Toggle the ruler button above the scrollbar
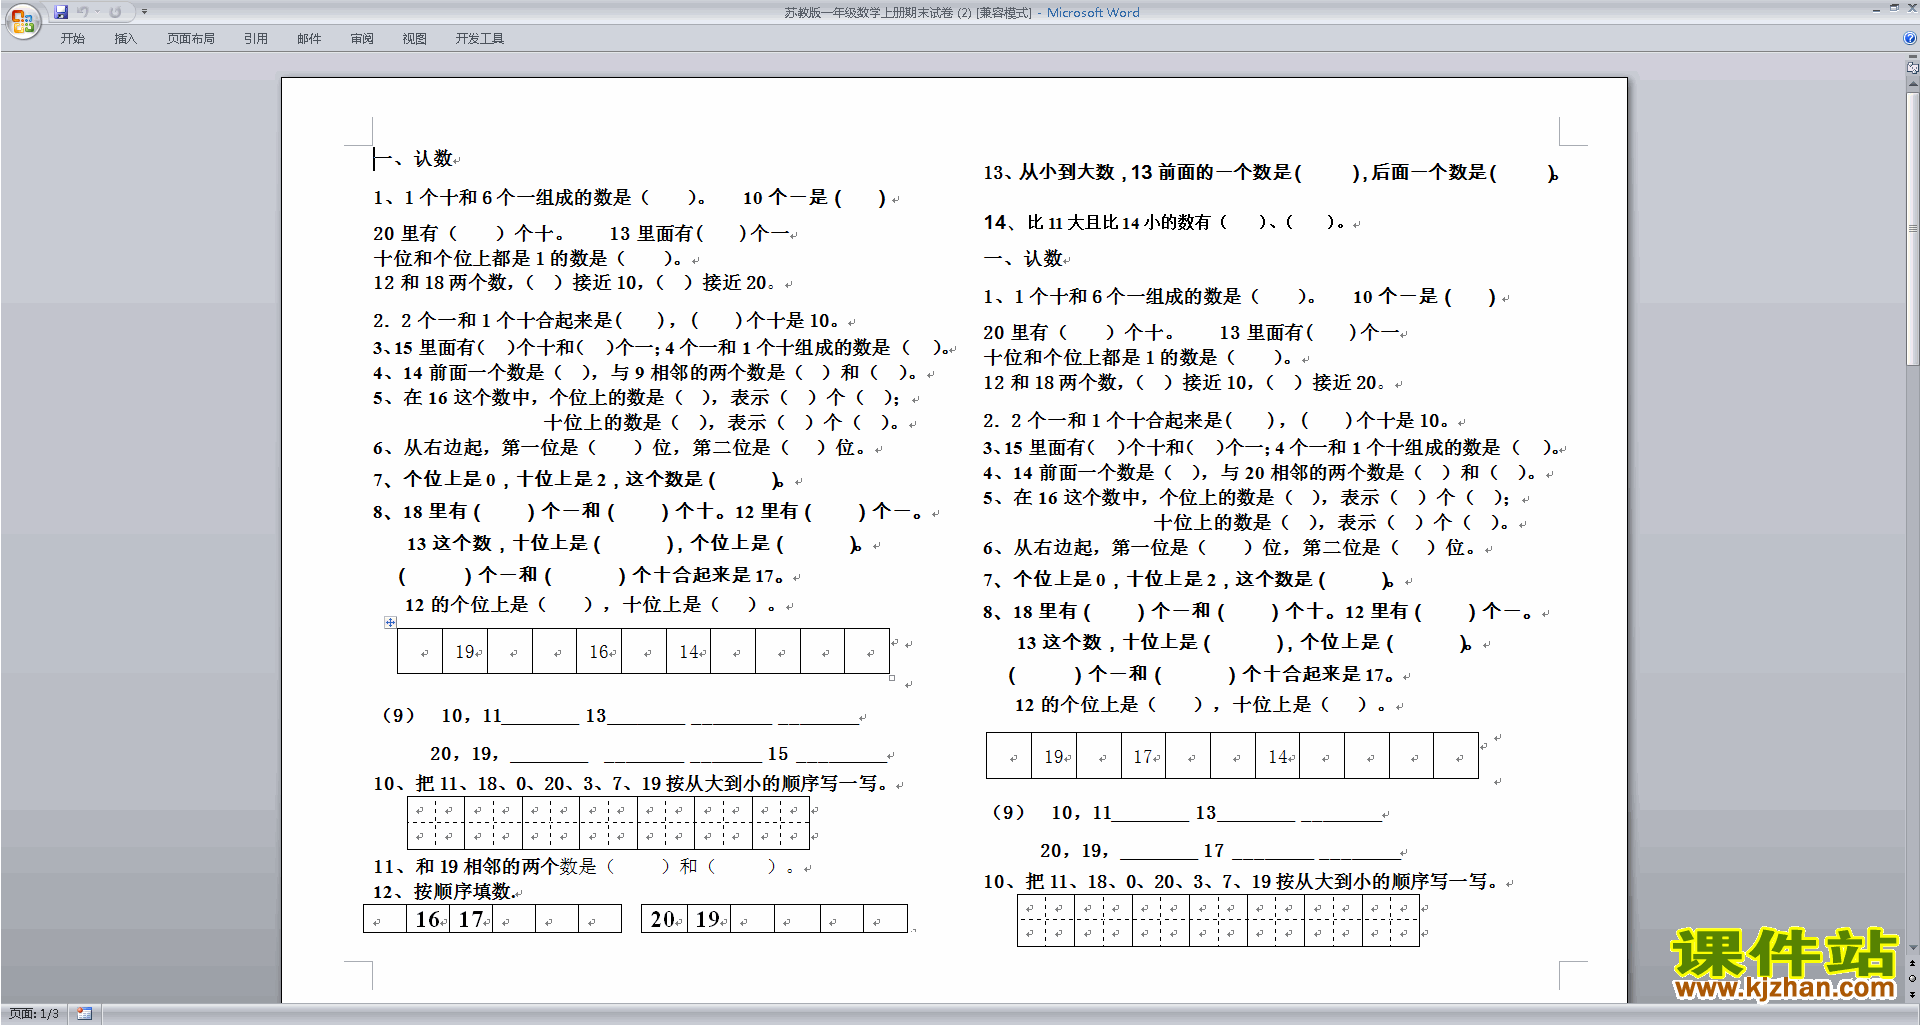1920x1025 pixels. click(1912, 68)
